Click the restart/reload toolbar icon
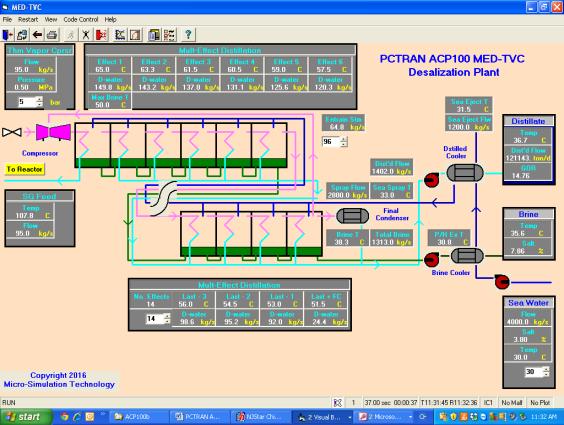564x425 pixels. [22, 35]
